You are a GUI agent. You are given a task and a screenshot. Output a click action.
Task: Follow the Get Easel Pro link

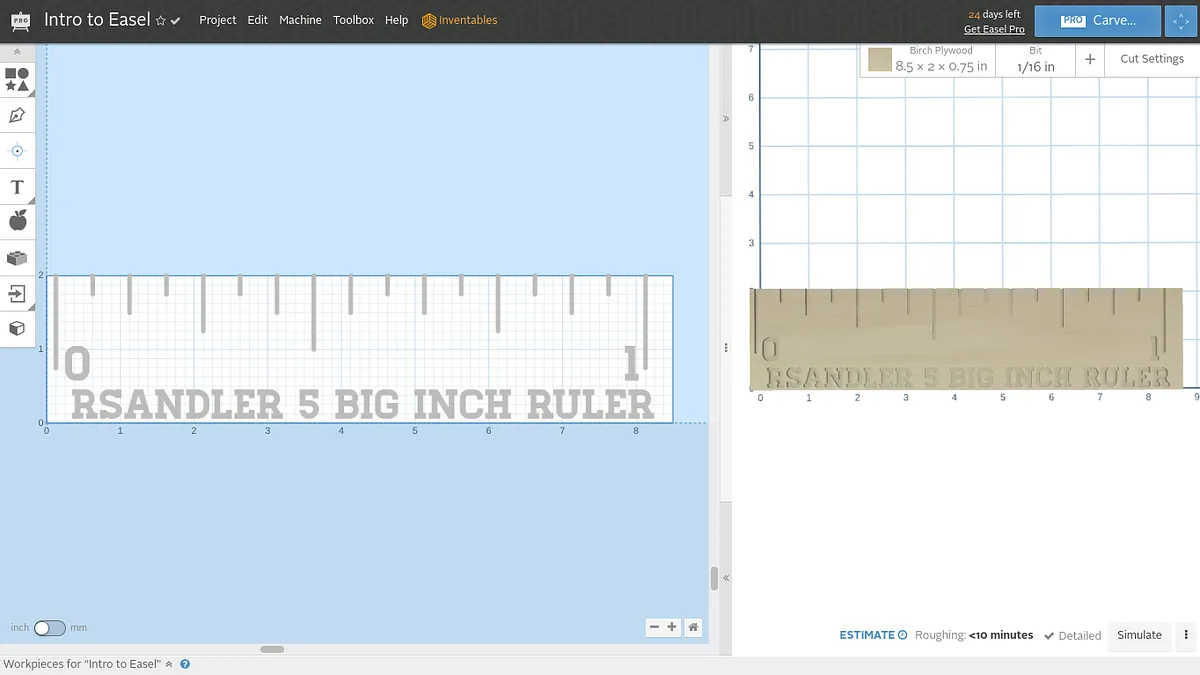993,29
